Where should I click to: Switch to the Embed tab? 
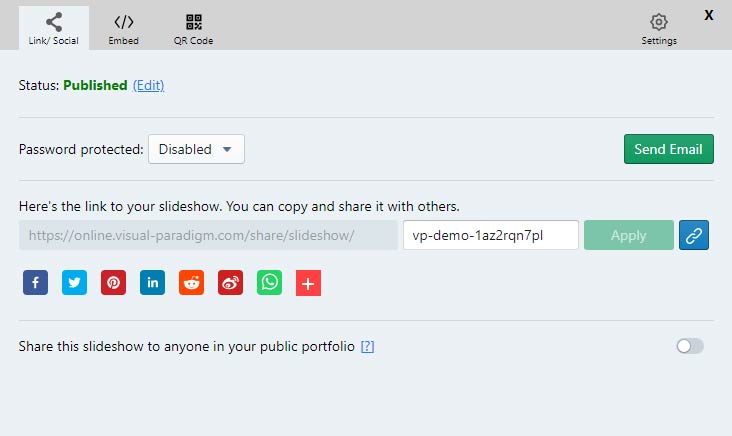(123, 29)
